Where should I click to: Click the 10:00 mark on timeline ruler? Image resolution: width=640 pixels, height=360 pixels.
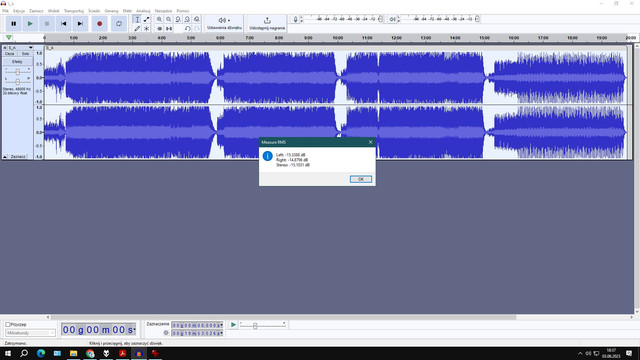(338, 38)
